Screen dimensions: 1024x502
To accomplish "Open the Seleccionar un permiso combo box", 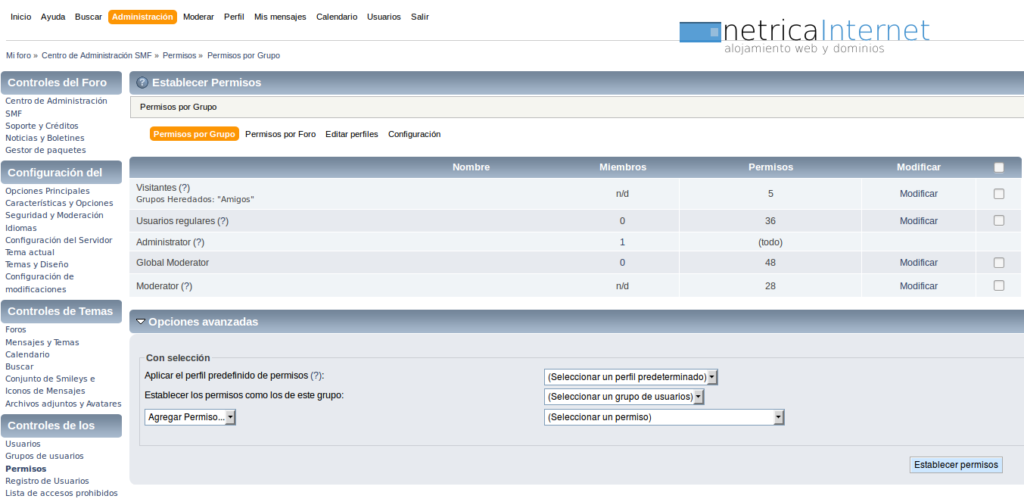I will [x=663, y=417].
